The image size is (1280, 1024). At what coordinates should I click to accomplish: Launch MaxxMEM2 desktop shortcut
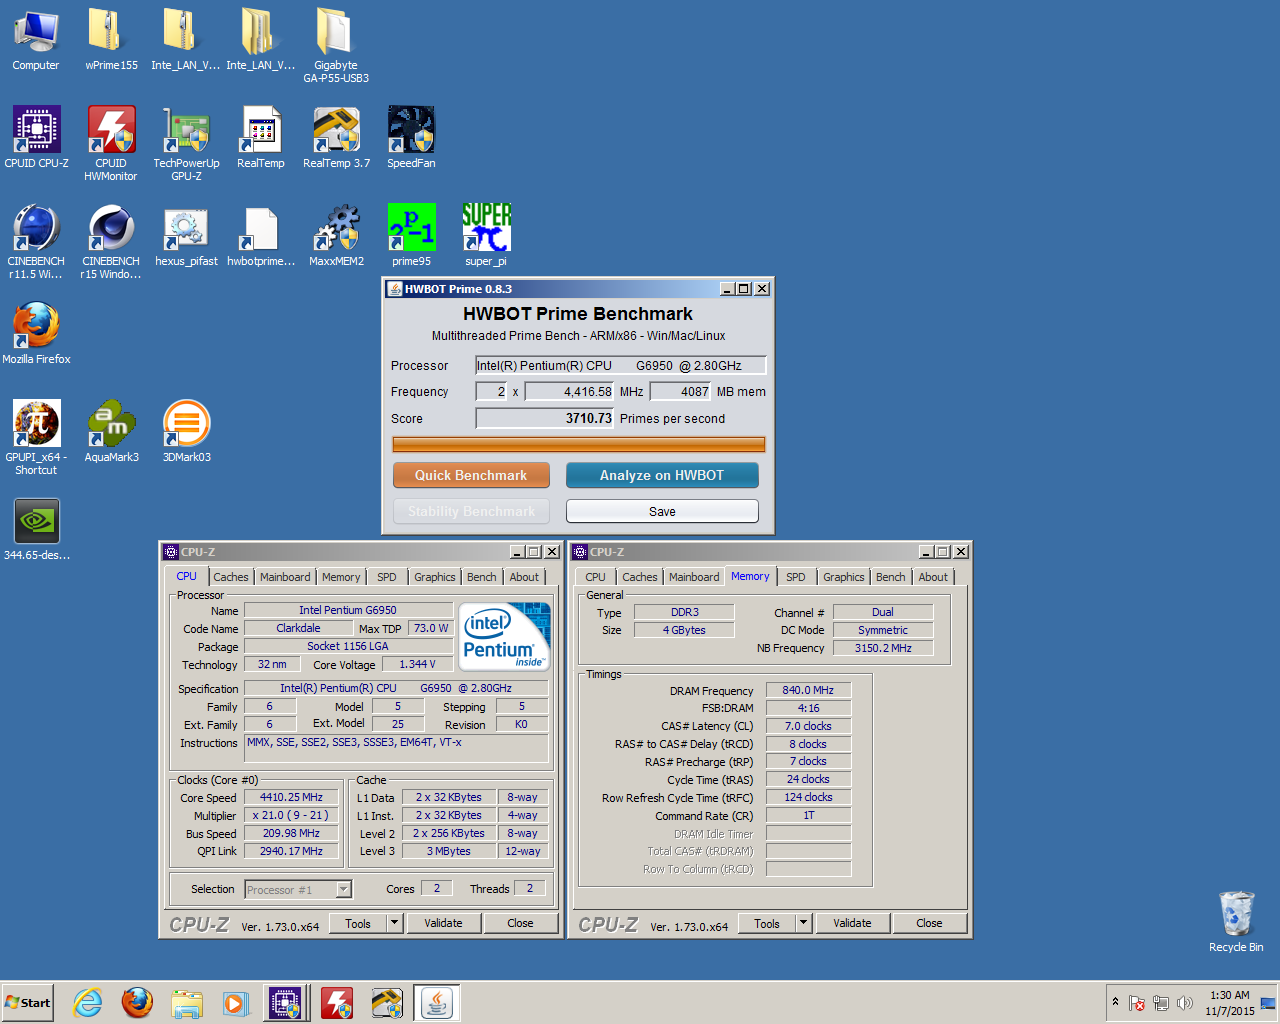click(336, 236)
